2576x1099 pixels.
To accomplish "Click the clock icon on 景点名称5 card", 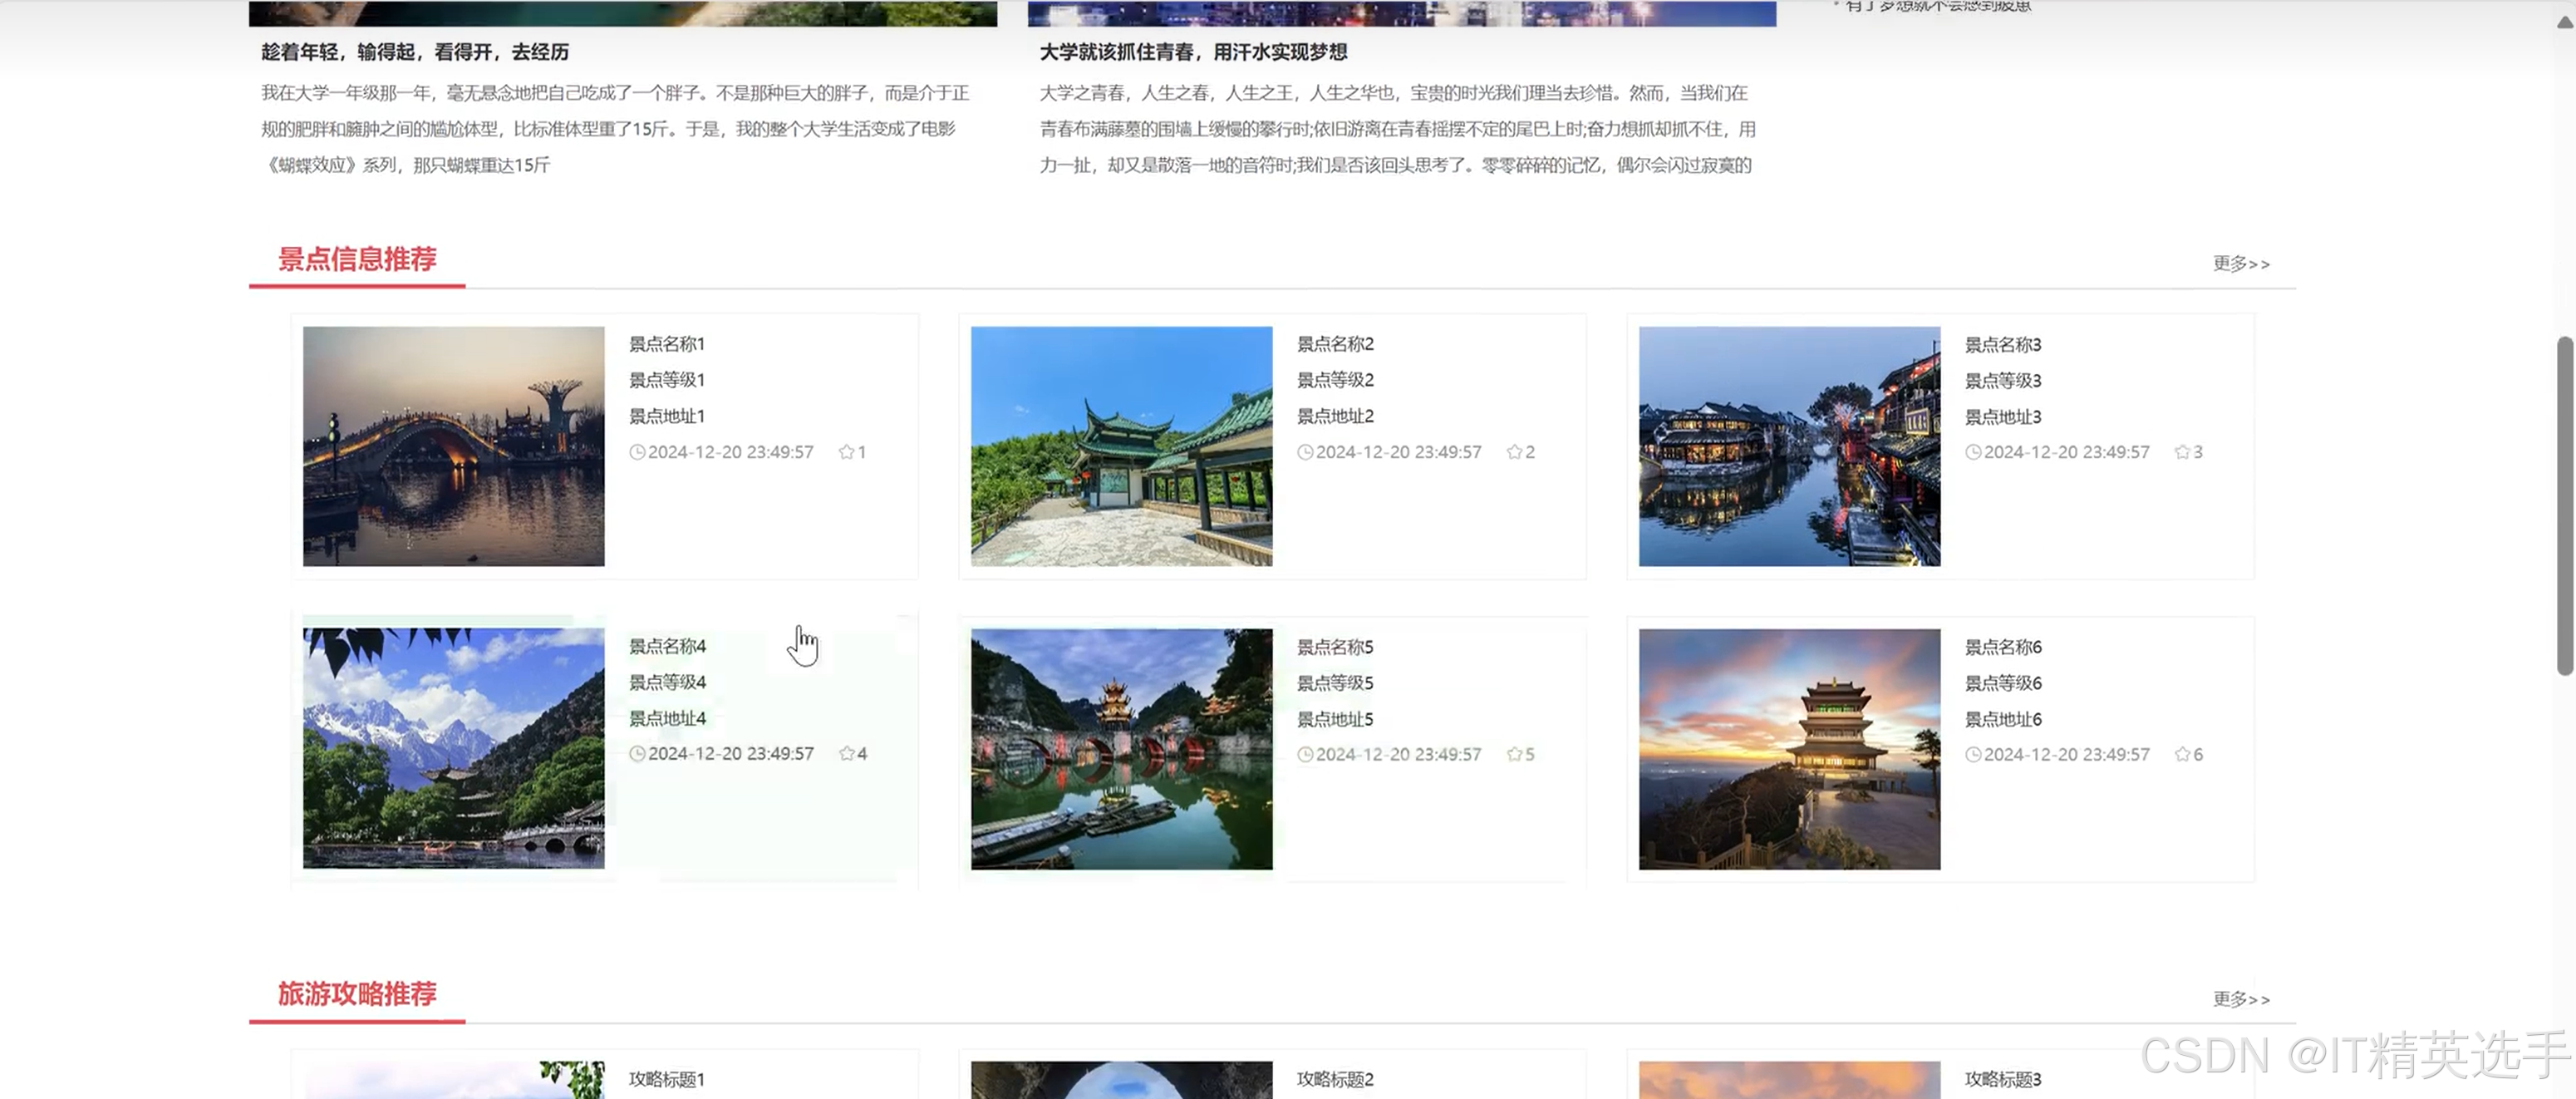I will pos(1305,754).
